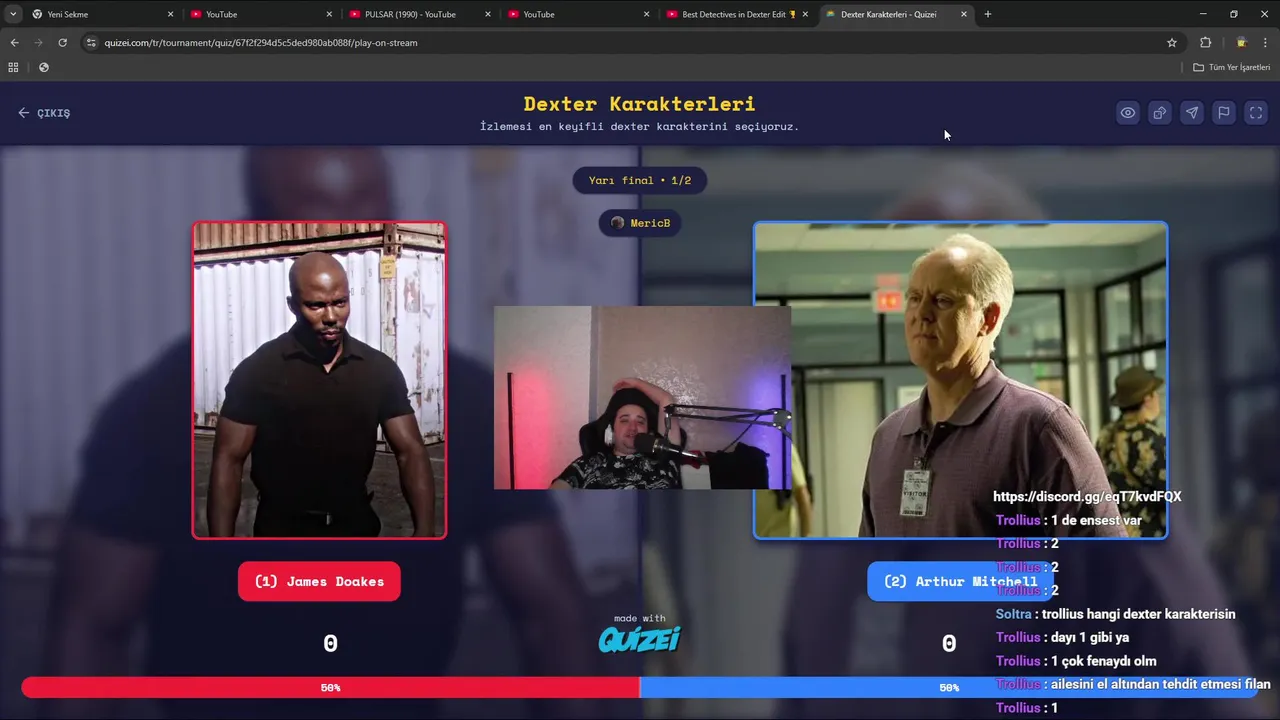1280x720 pixels.
Task: Click the streamer webcam overlay
Action: coord(642,398)
